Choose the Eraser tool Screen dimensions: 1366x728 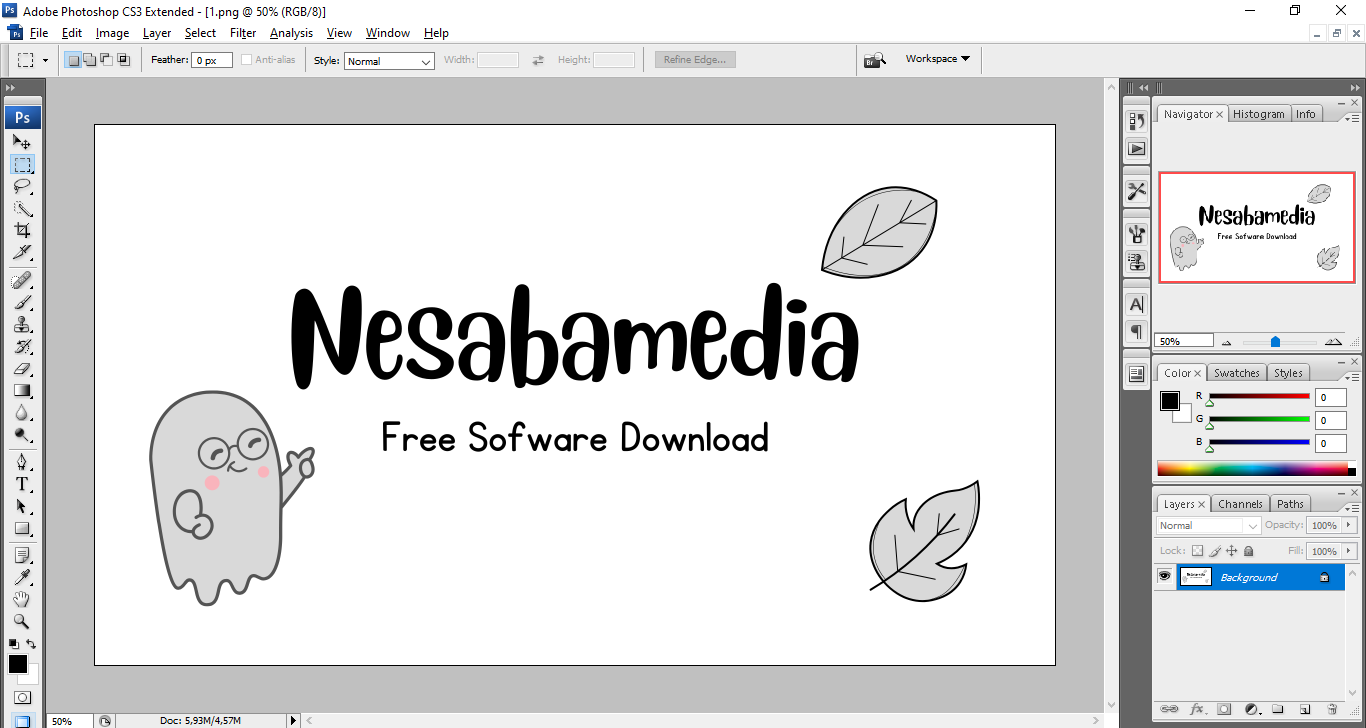(x=22, y=368)
